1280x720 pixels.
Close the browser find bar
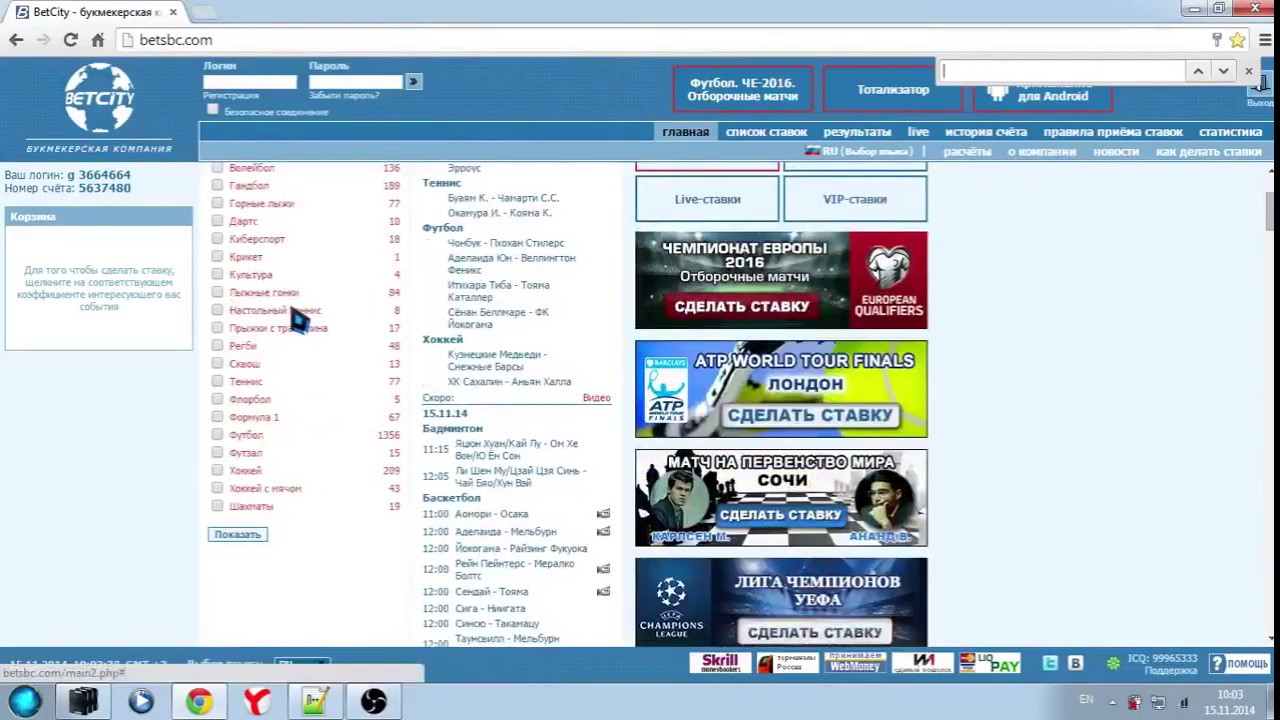(1248, 71)
